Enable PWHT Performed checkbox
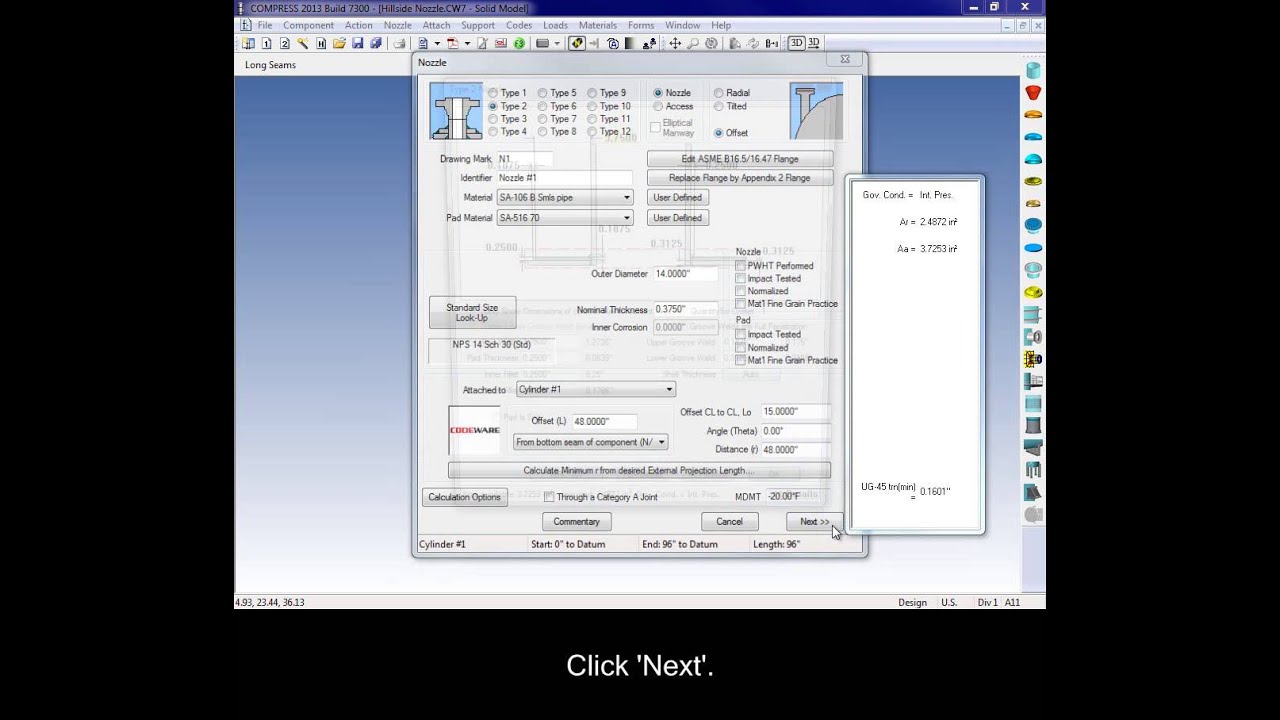Screen dimensions: 1280x720 (741, 266)
